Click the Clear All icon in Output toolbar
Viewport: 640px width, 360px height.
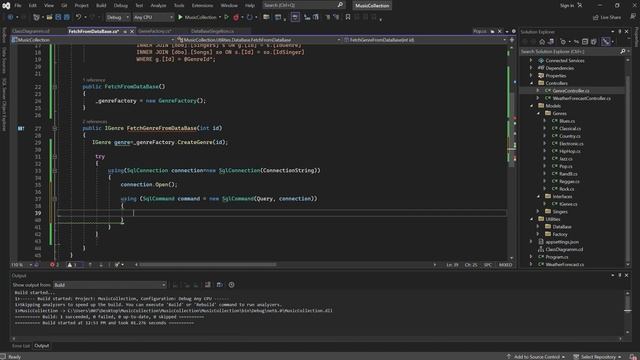click(x=208, y=284)
